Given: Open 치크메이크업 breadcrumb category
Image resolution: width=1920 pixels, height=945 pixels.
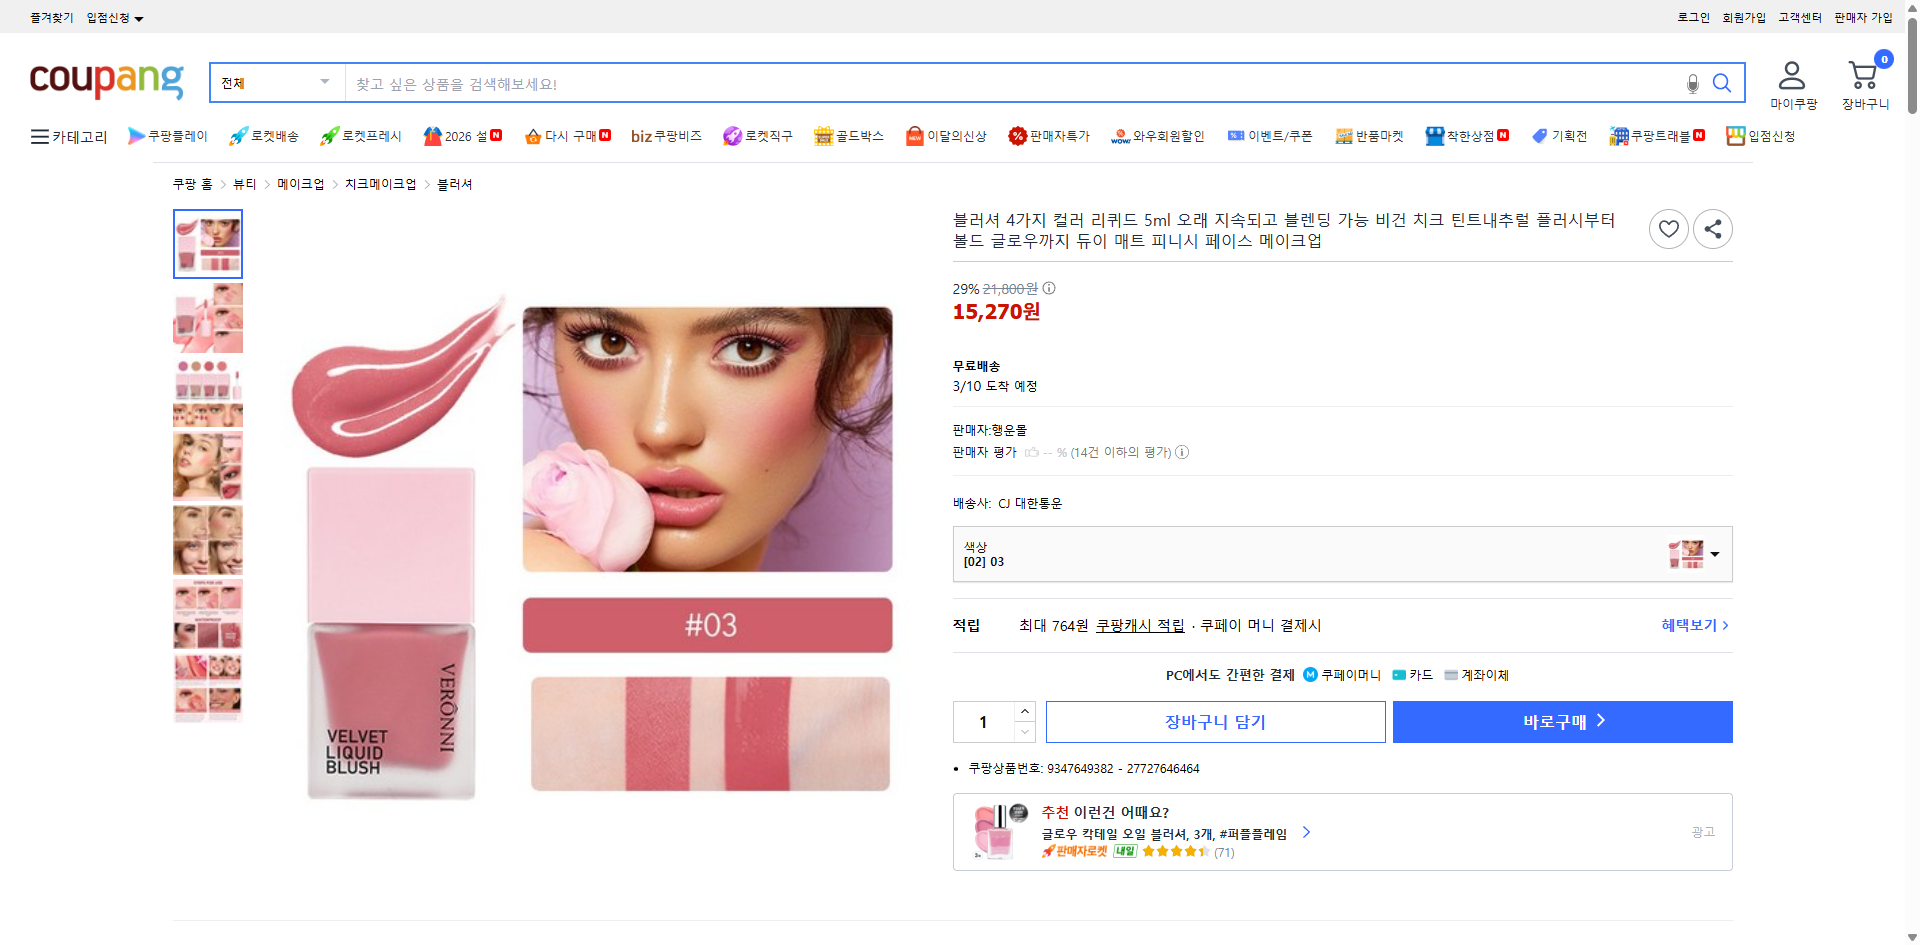Looking at the screenshot, I should (380, 184).
